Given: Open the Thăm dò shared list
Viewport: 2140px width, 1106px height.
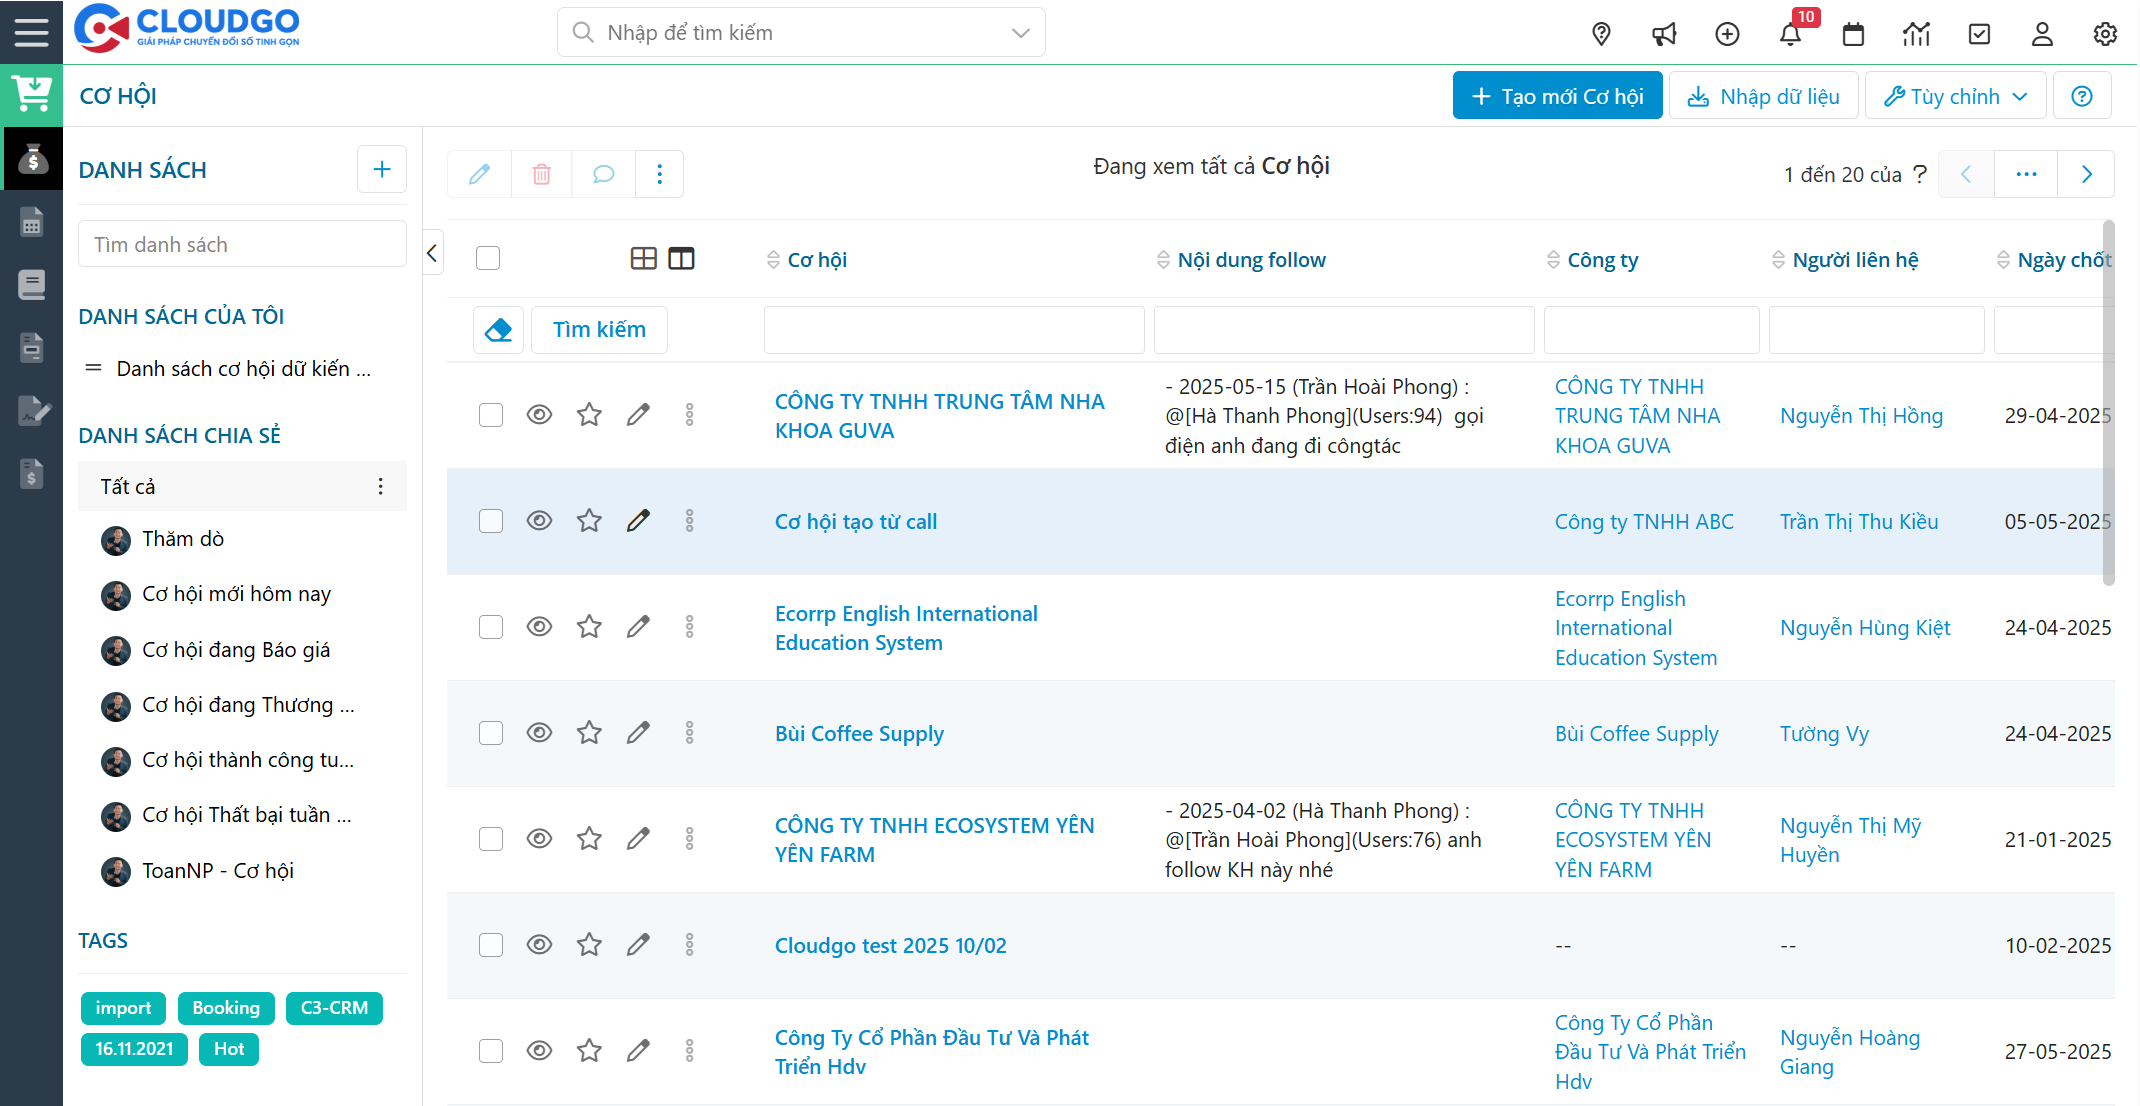Looking at the screenshot, I should click(183, 539).
